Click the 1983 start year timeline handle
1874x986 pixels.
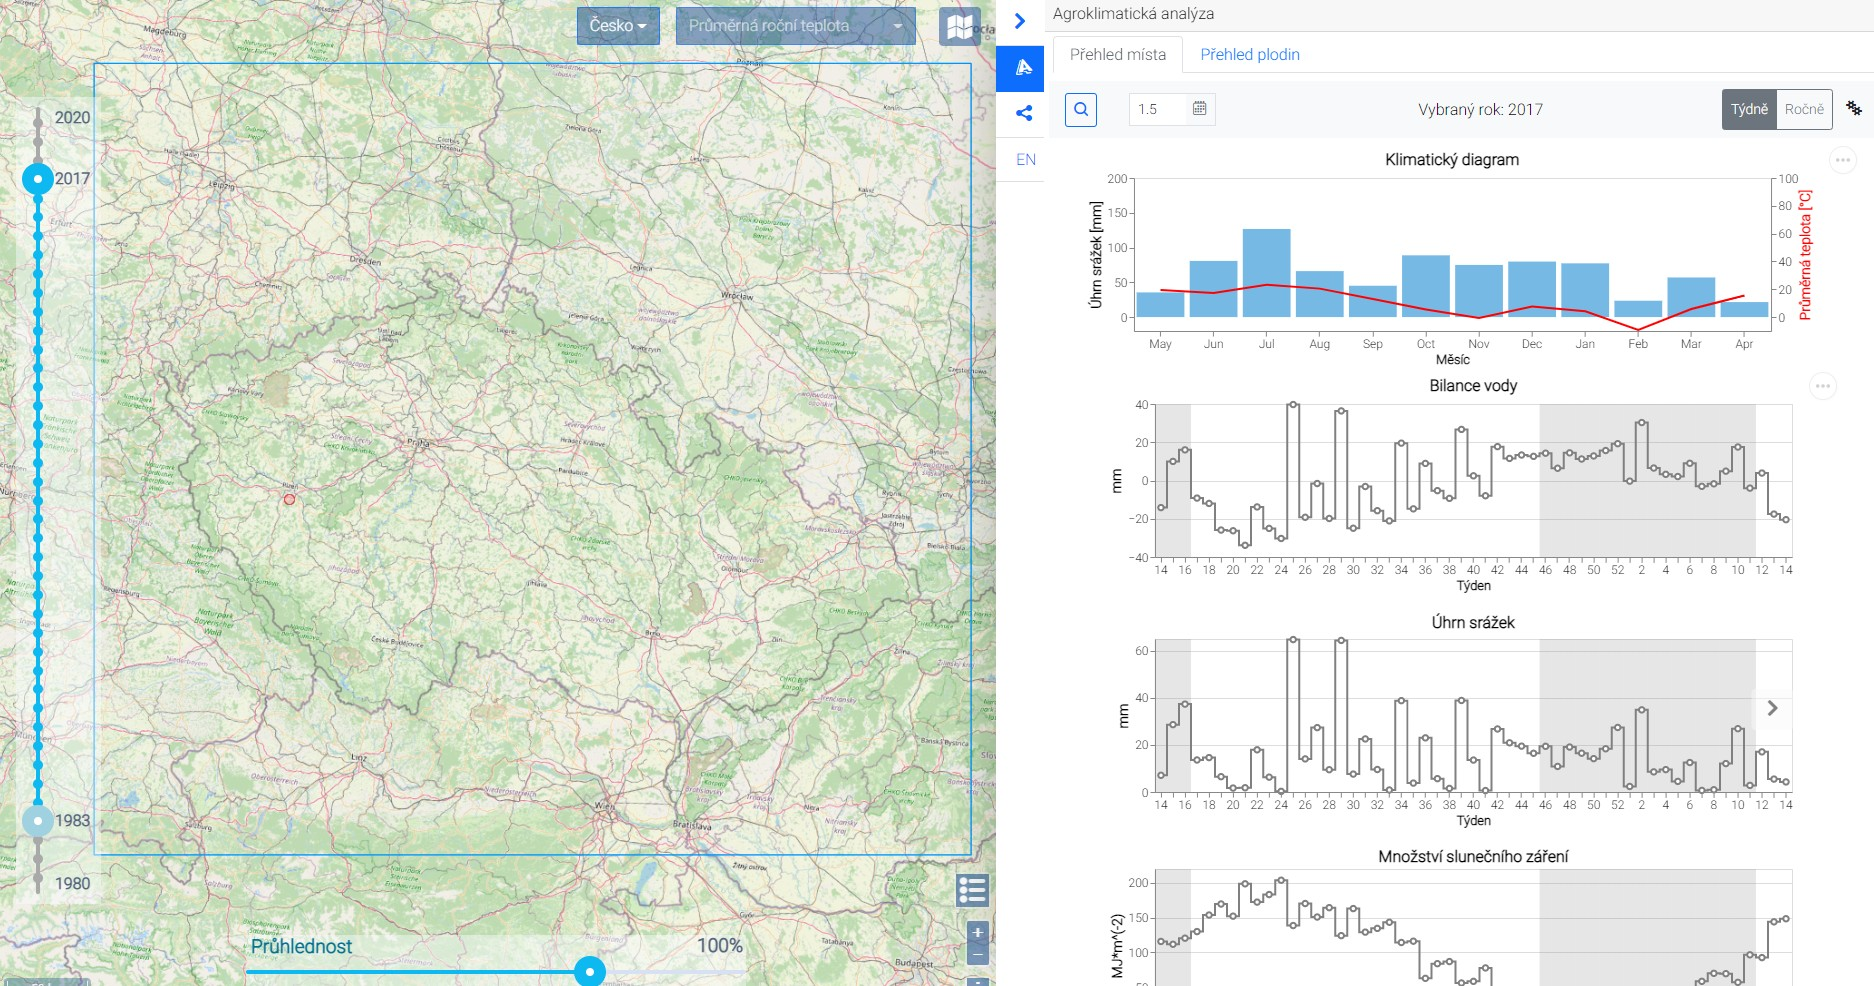tap(38, 821)
